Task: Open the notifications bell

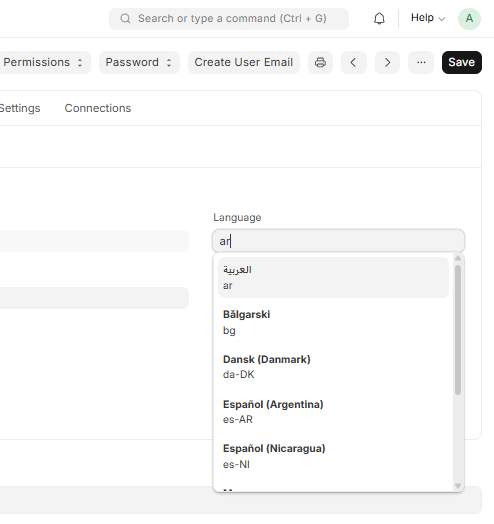Action: coord(379,18)
